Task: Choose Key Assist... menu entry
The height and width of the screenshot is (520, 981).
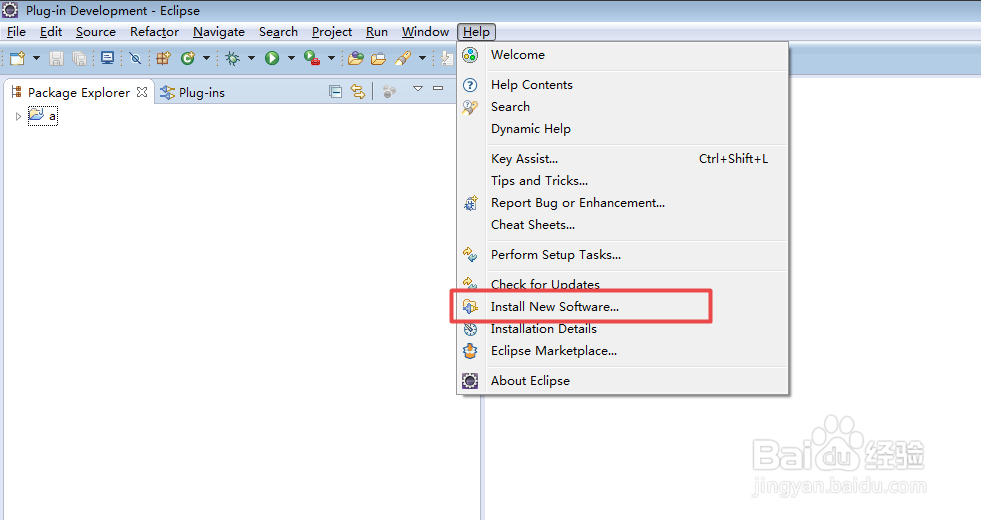Action: click(623, 159)
